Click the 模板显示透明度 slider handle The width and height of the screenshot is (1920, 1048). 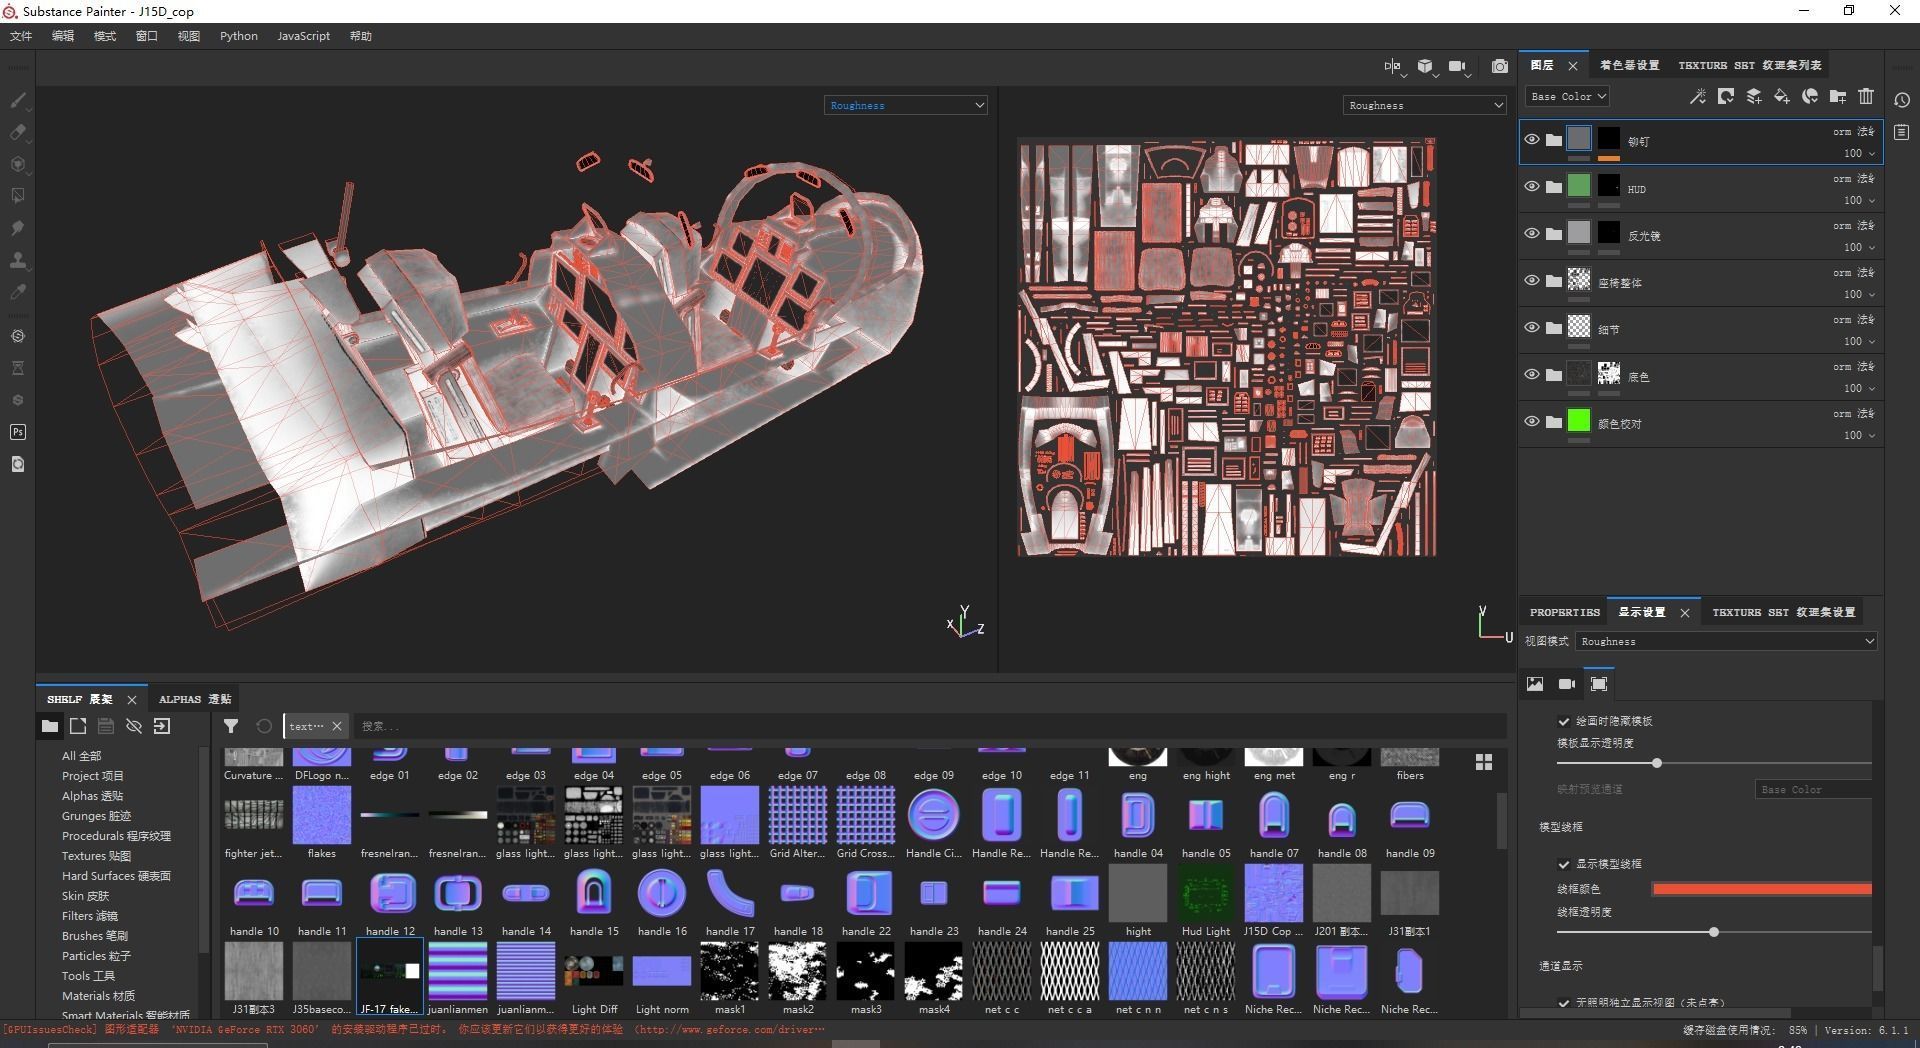pyautogui.click(x=1657, y=763)
